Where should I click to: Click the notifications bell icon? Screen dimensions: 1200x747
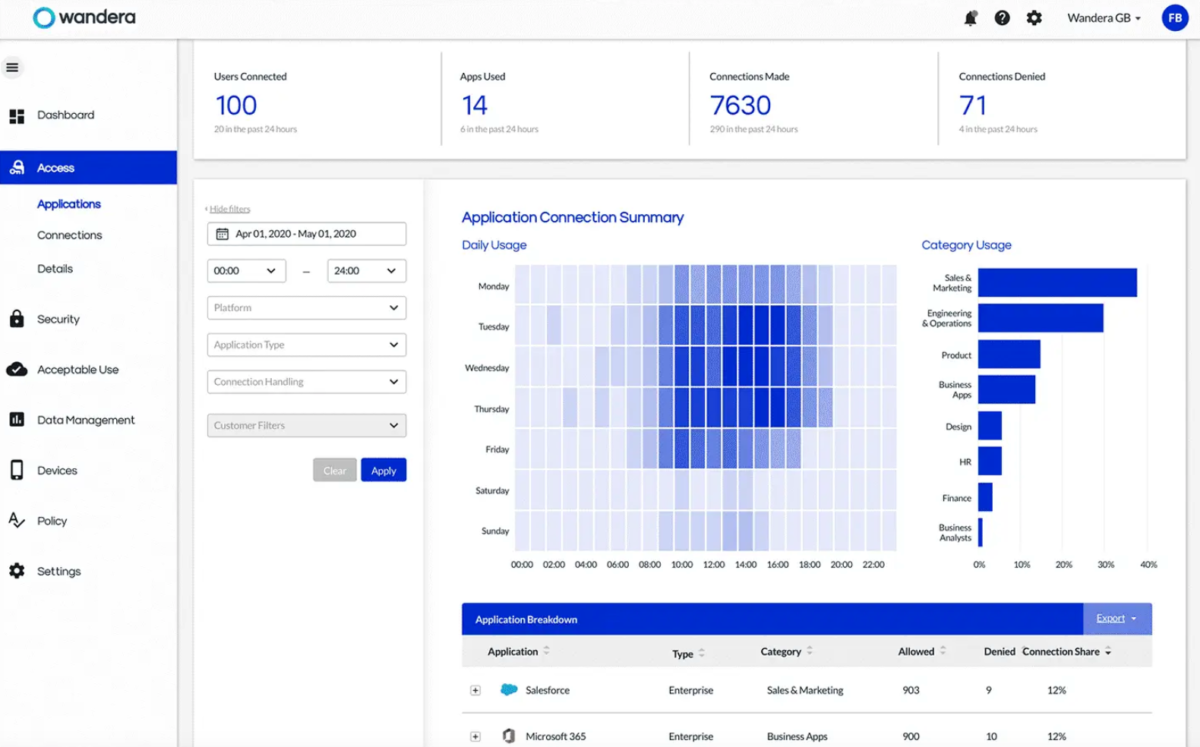coord(970,18)
